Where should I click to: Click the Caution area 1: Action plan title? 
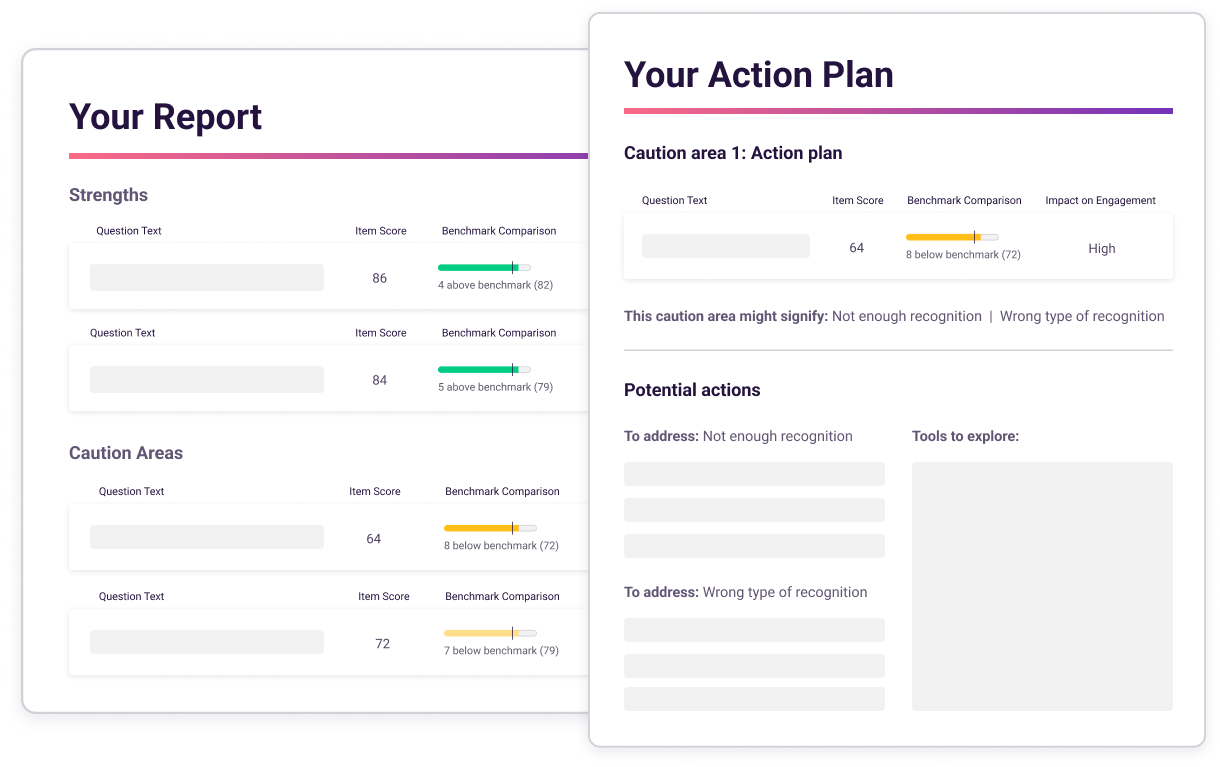pos(733,153)
